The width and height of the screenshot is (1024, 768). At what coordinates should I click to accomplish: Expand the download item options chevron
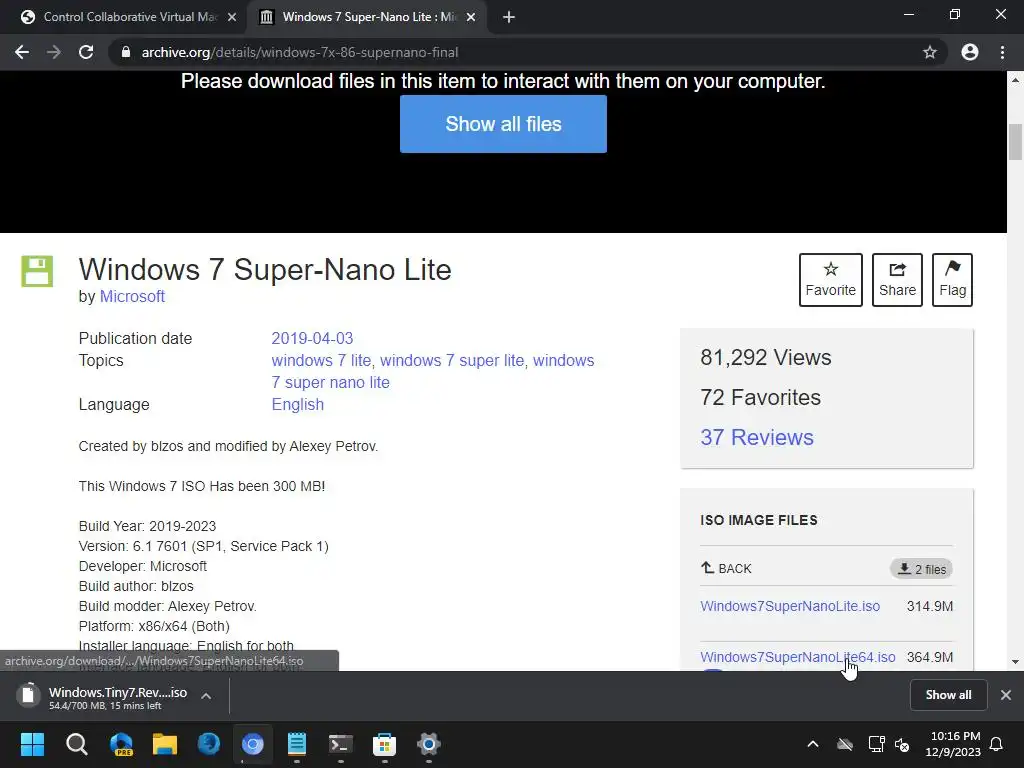[206, 696]
